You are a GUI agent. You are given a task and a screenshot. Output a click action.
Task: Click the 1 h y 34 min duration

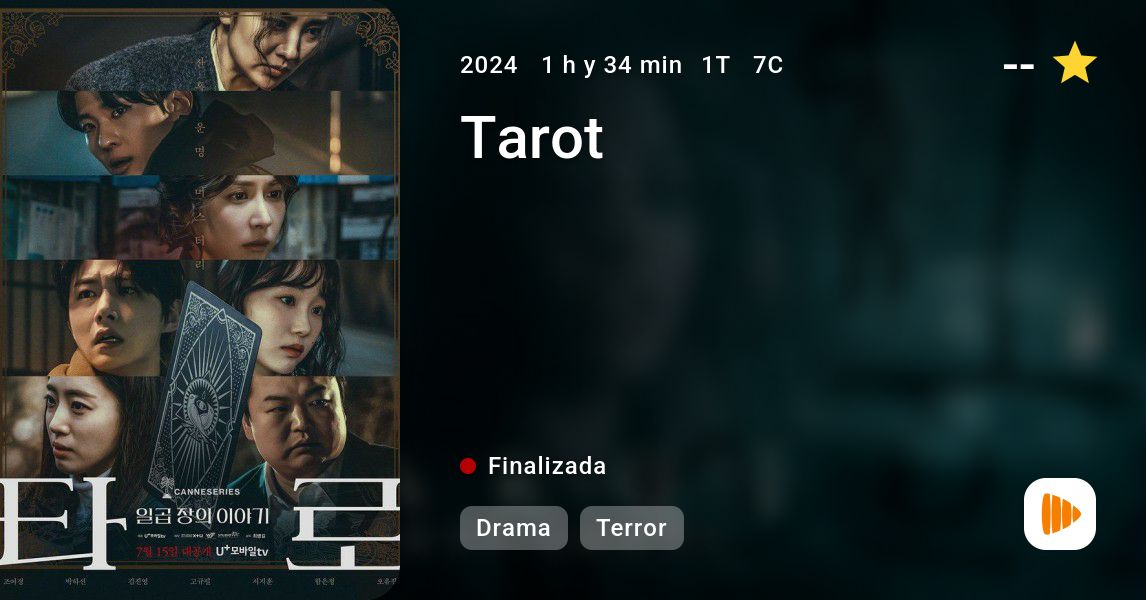pyautogui.click(x=612, y=65)
